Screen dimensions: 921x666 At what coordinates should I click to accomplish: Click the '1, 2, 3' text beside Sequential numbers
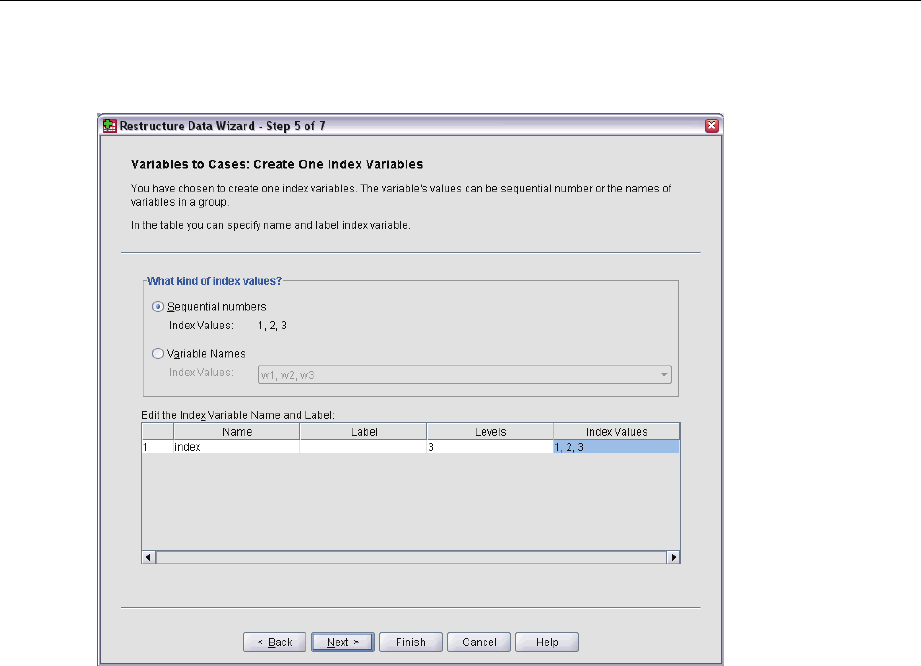pos(272,325)
